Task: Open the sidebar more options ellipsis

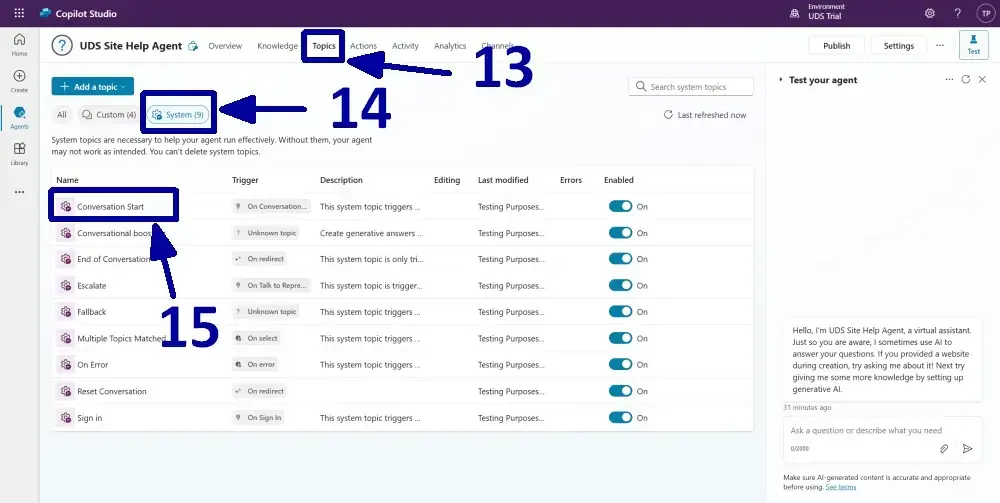Action: pos(20,191)
